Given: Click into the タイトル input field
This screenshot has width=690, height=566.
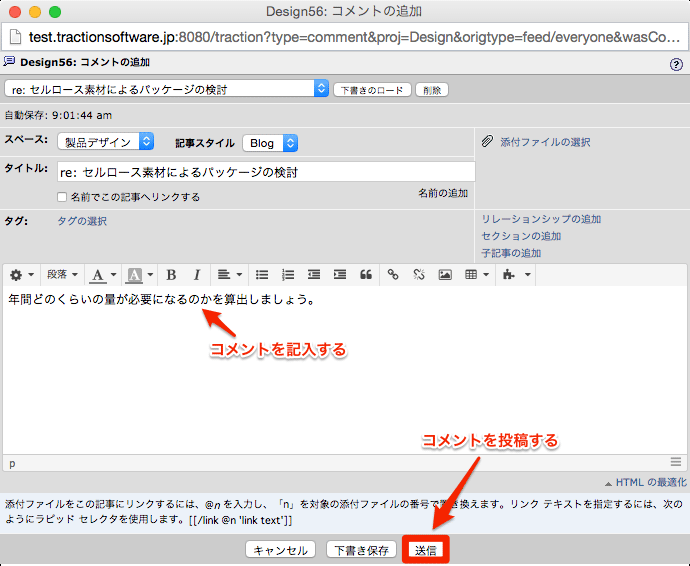Looking at the screenshot, I should coord(266,172).
